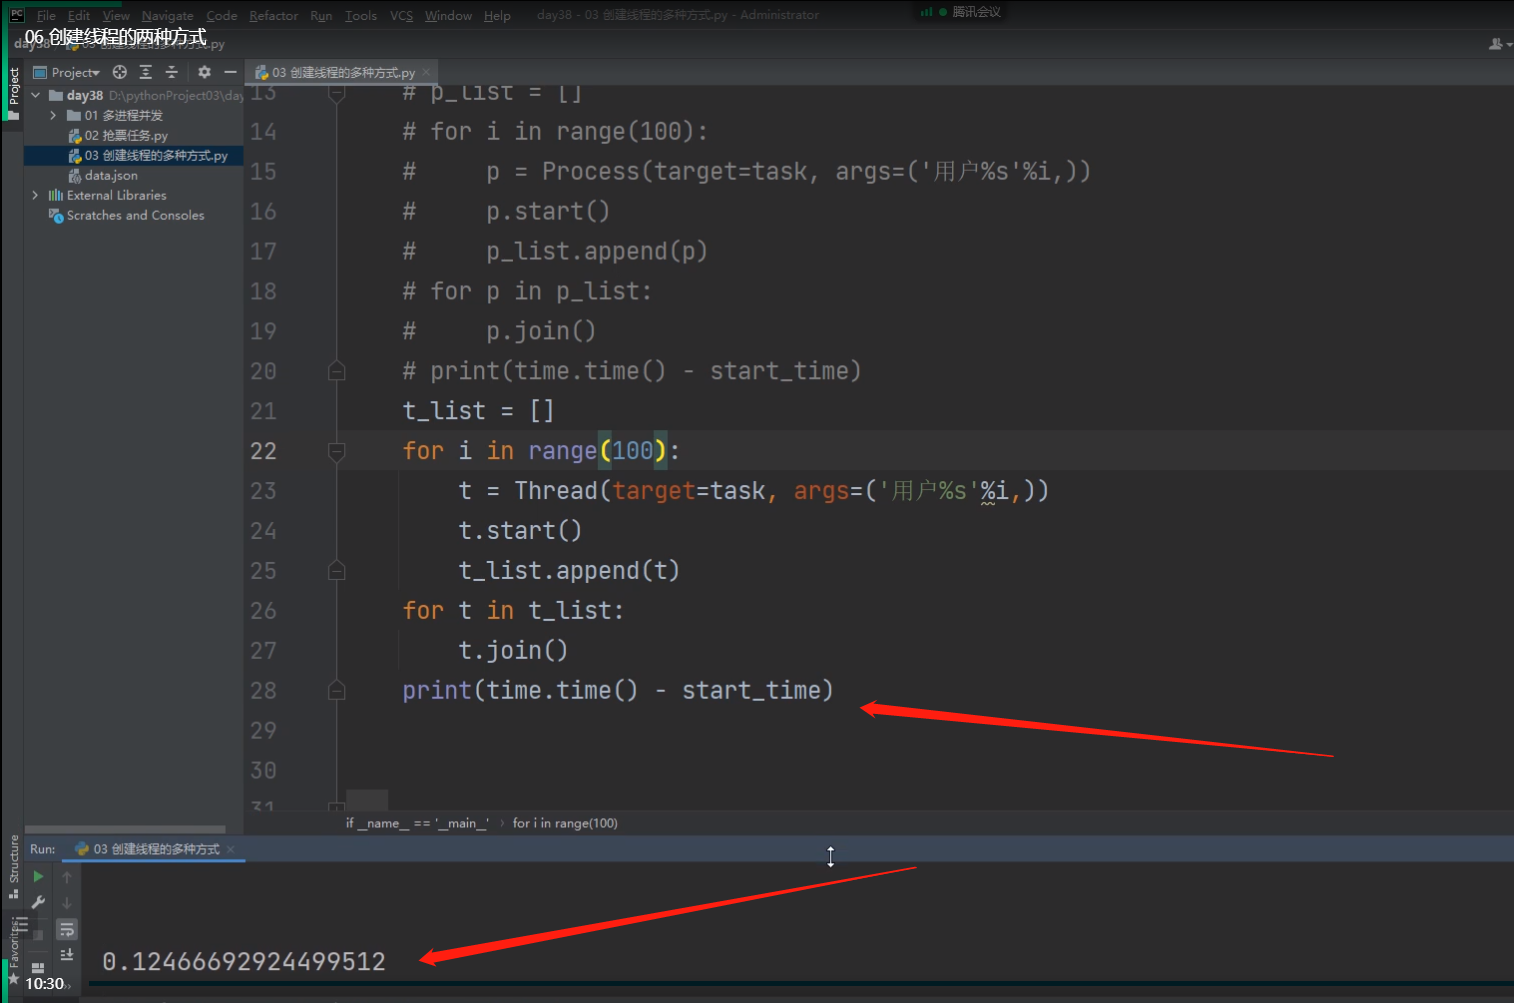Switch to 03 创建线程的多种方式.py editor tab
Screen dimensions: 1514x1003
point(343,72)
